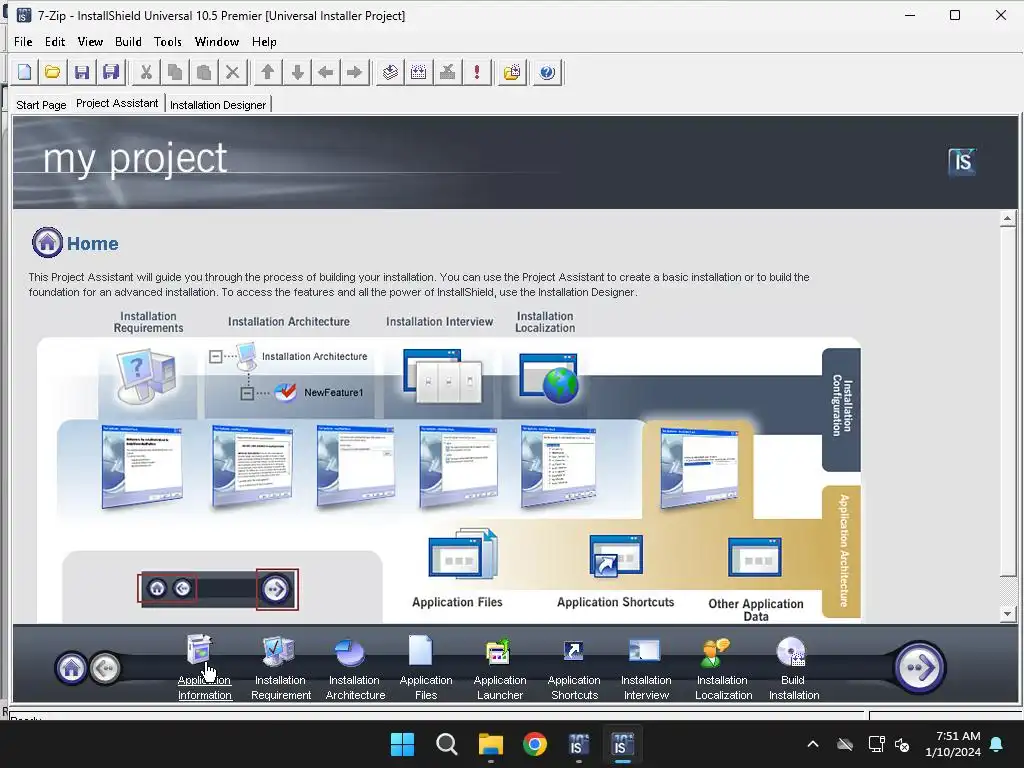Click the Installation Interview dialog icon
Image resolution: width=1024 pixels, height=768 pixels.
[x=443, y=376]
